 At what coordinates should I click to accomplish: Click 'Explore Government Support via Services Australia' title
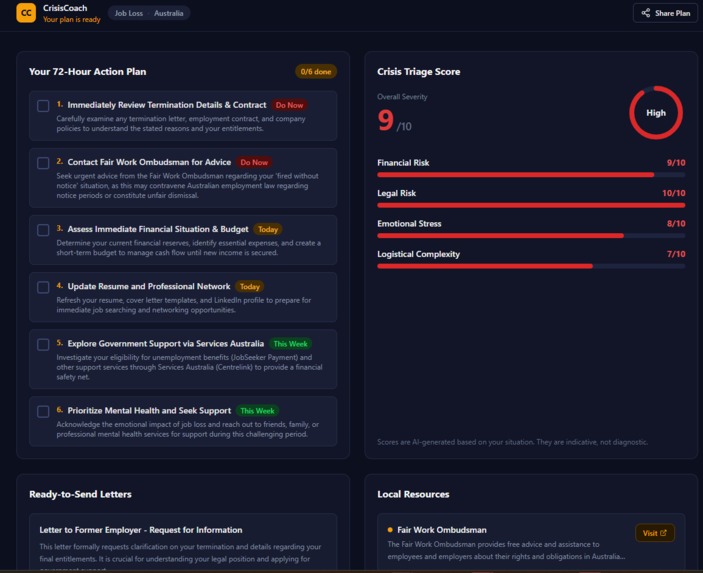166,343
